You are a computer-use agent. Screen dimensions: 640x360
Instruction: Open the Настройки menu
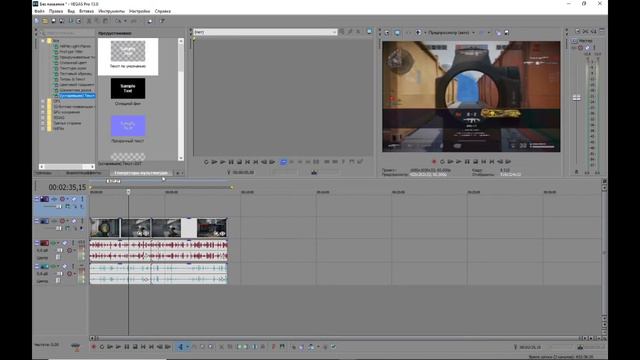139,11
